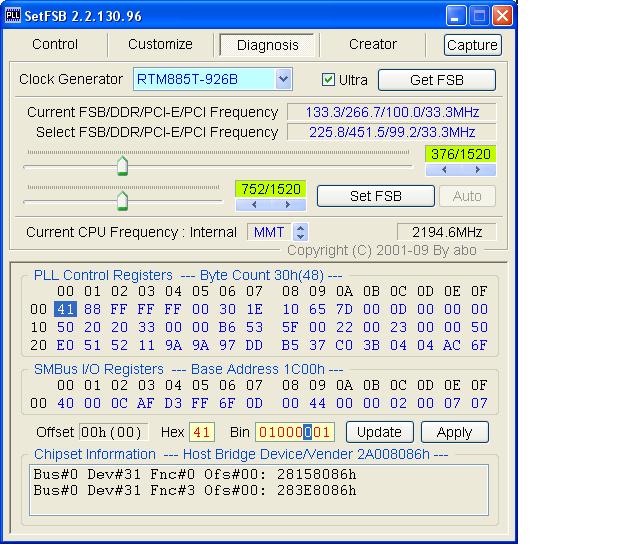This screenshot has height=544, width=640.
Task: Select SMBus register 40 at offset 00
Action: (65, 403)
